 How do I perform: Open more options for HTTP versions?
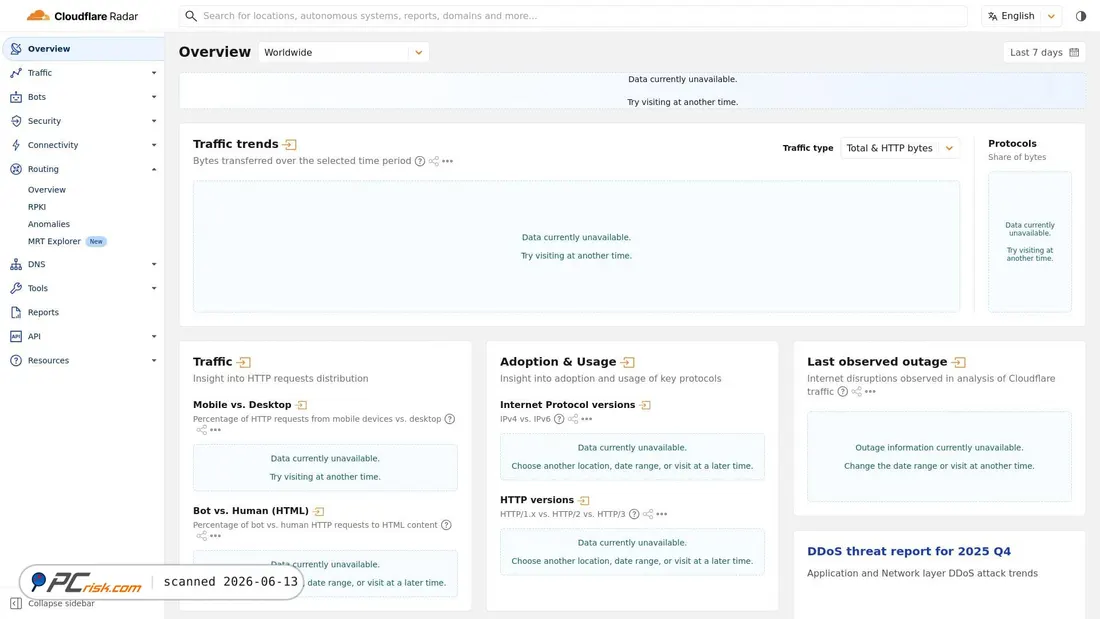tap(662, 514)
